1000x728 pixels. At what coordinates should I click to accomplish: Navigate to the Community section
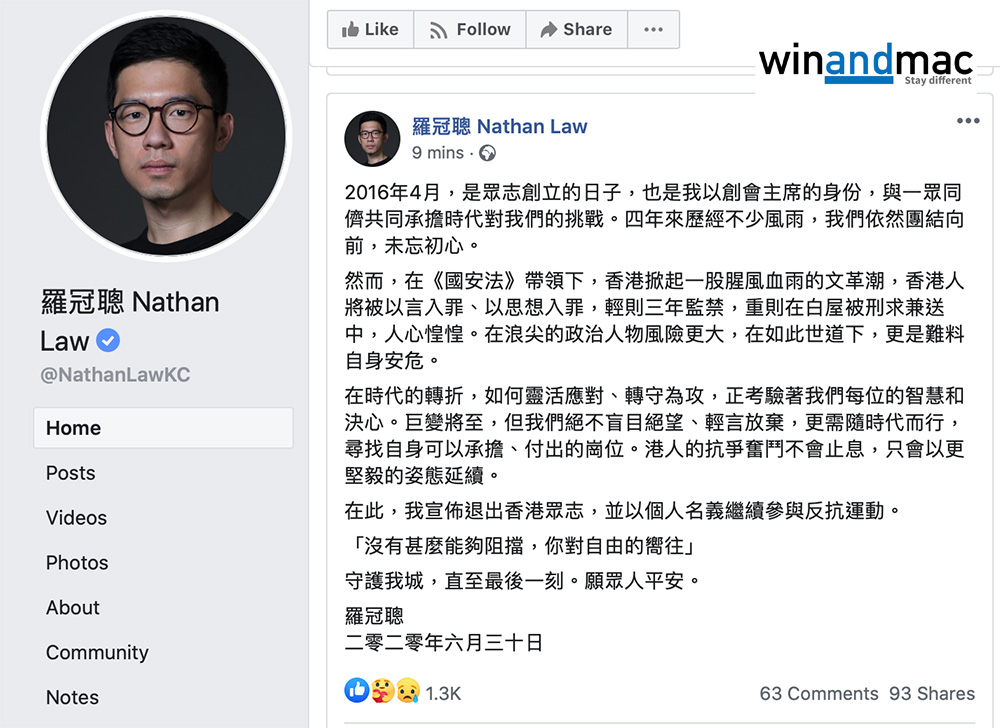(97, 653)
